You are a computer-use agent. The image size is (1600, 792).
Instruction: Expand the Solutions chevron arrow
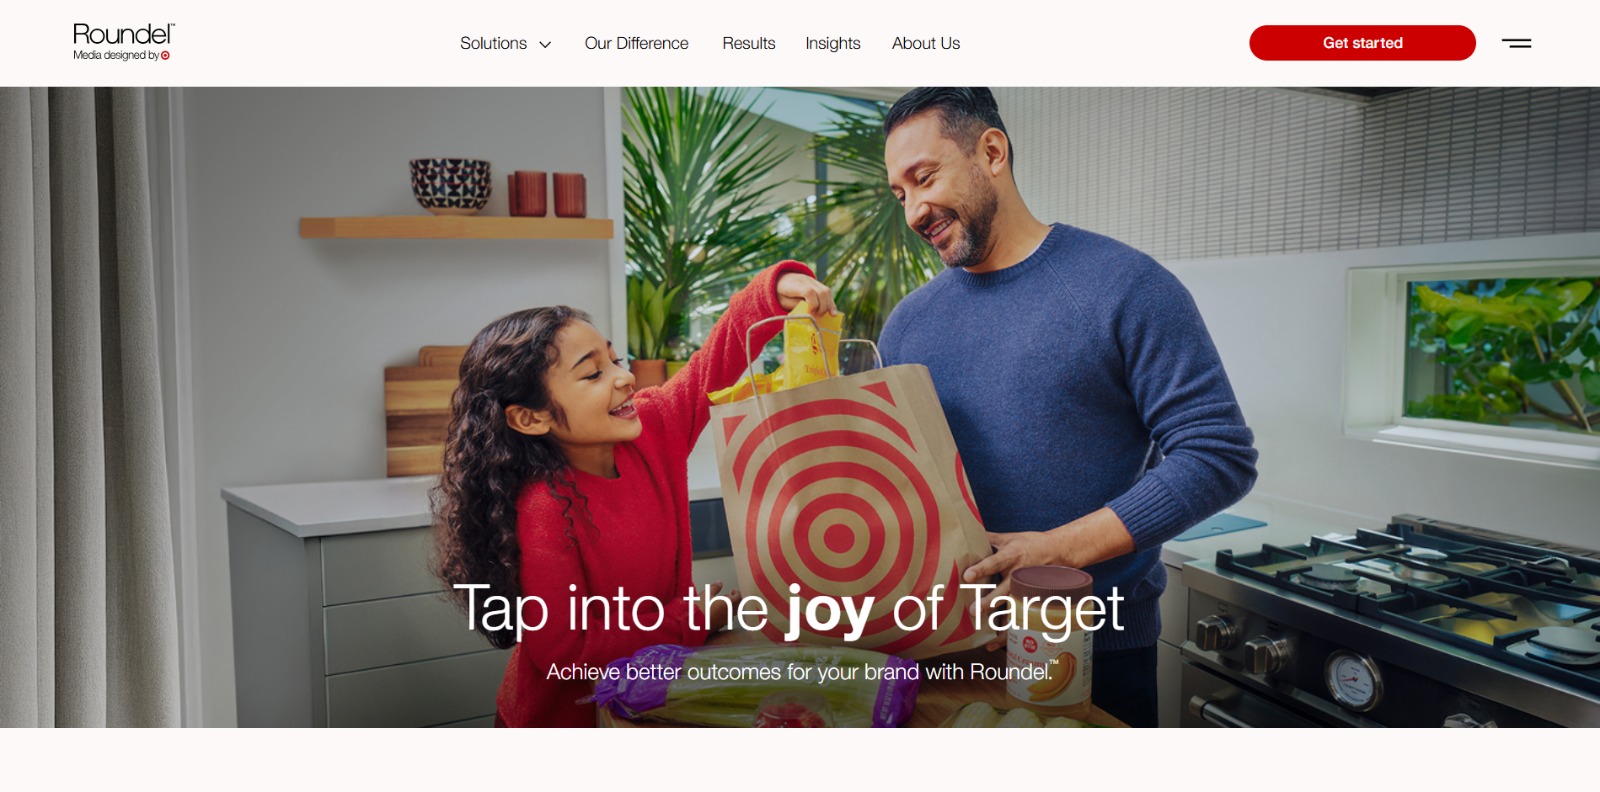545,44
